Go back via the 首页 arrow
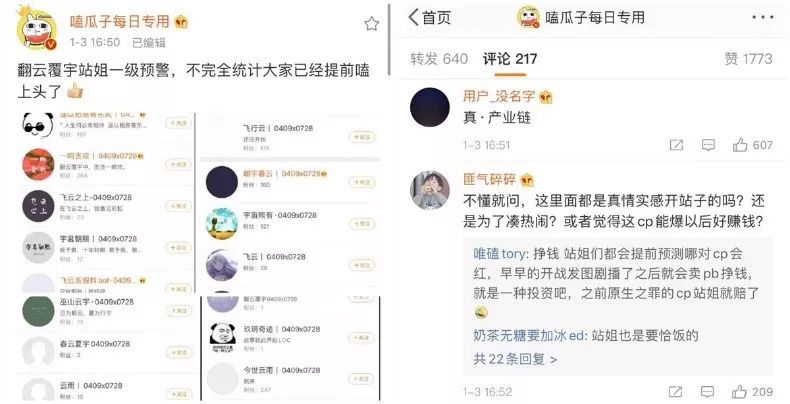 430,18
